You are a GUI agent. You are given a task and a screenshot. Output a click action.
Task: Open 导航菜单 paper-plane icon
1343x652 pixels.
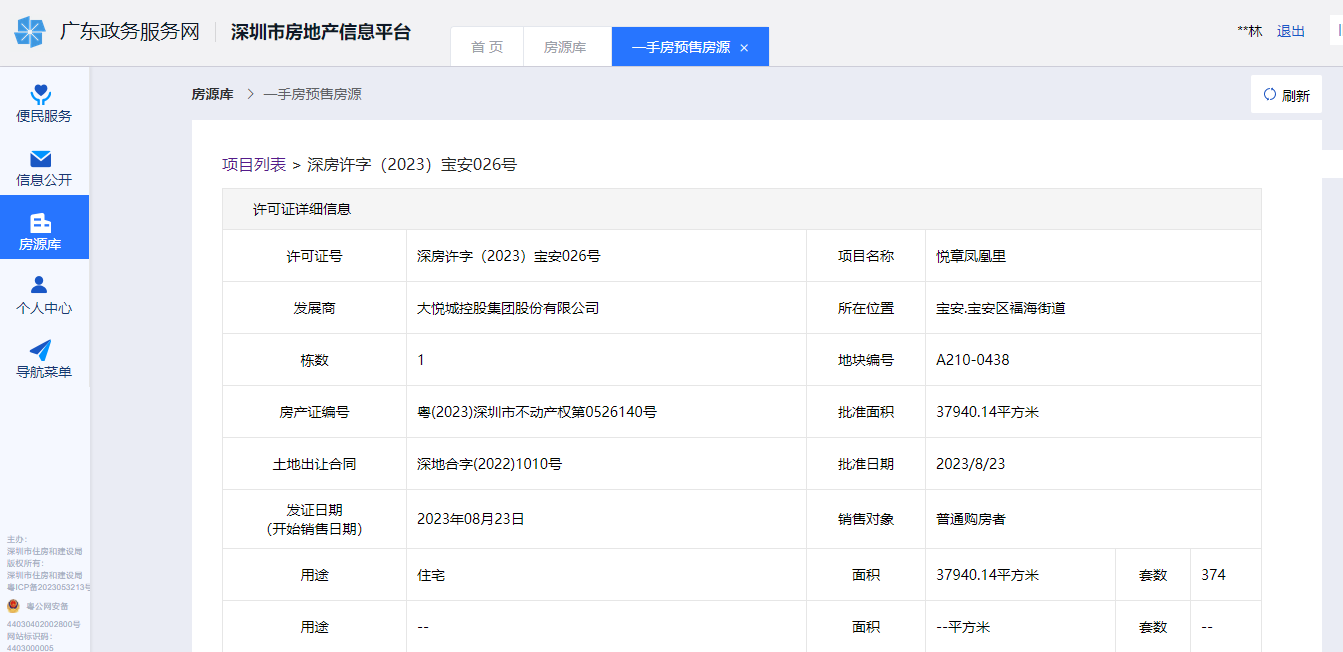tap(41, 350)
